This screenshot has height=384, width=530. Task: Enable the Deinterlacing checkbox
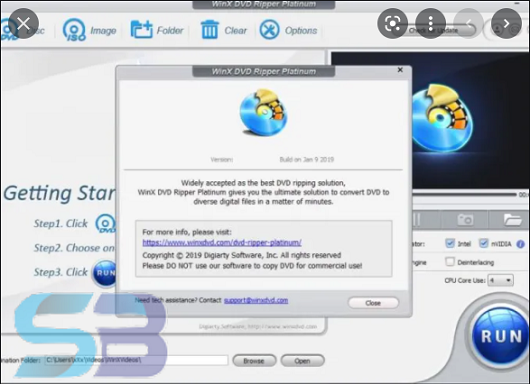450,262
